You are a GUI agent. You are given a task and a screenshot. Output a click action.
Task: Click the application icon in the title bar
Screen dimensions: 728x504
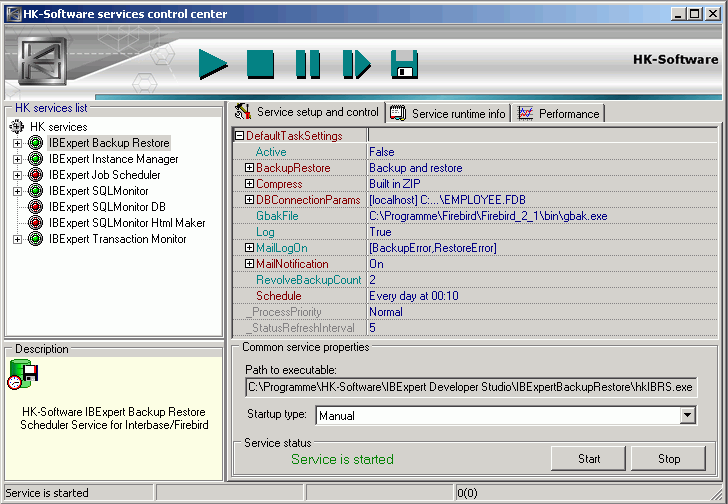[14, 14]
